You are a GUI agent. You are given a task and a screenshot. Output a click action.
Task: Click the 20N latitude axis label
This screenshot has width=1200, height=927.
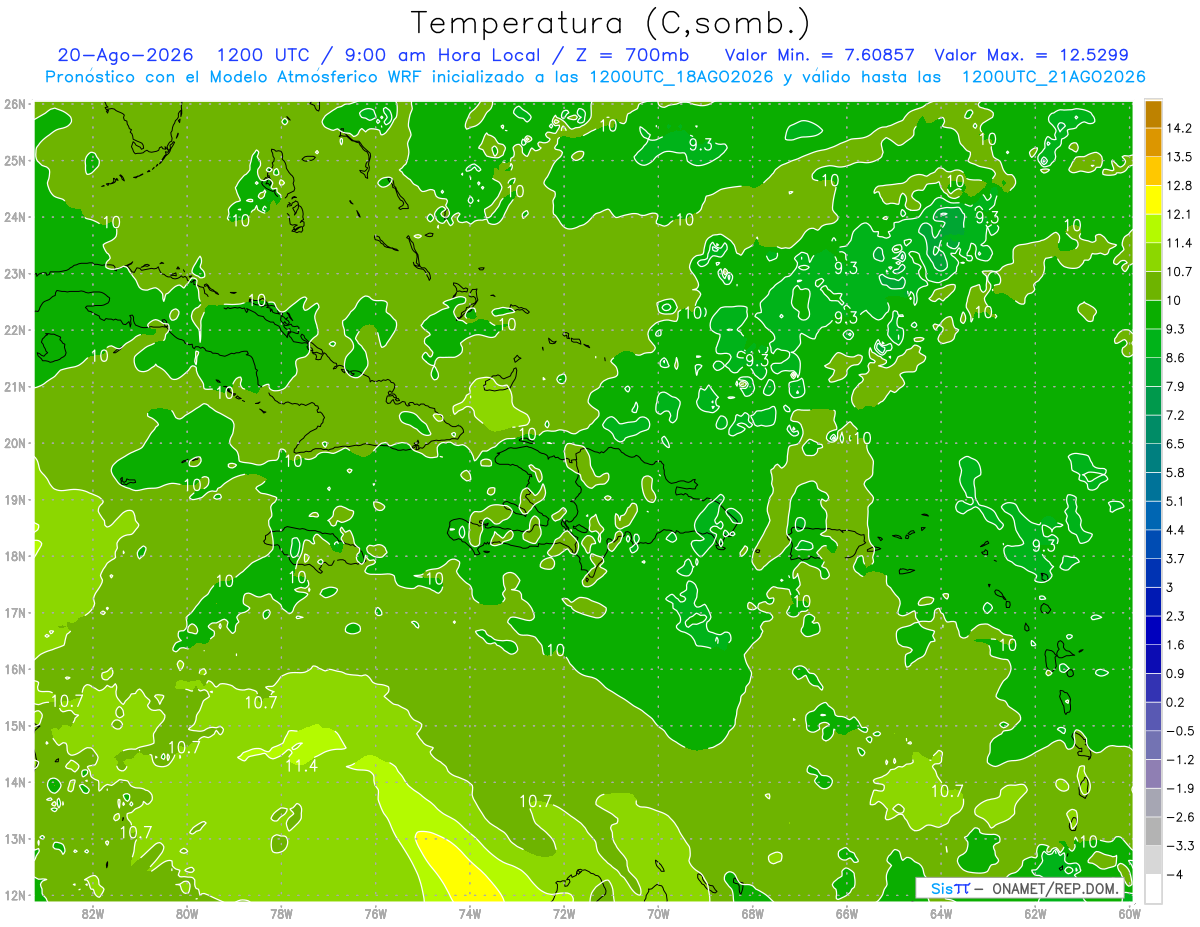click(x=14, y=443)
